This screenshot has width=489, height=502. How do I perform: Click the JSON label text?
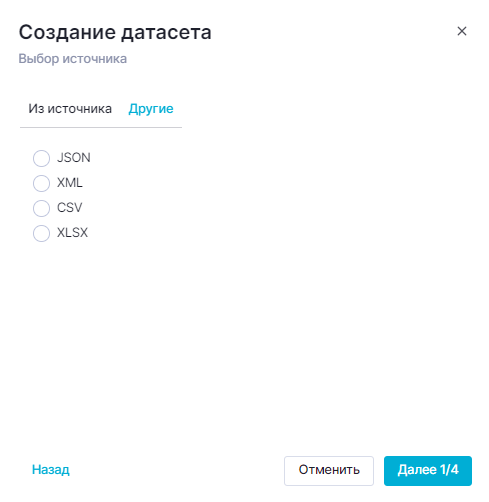(x=74, y=158)
